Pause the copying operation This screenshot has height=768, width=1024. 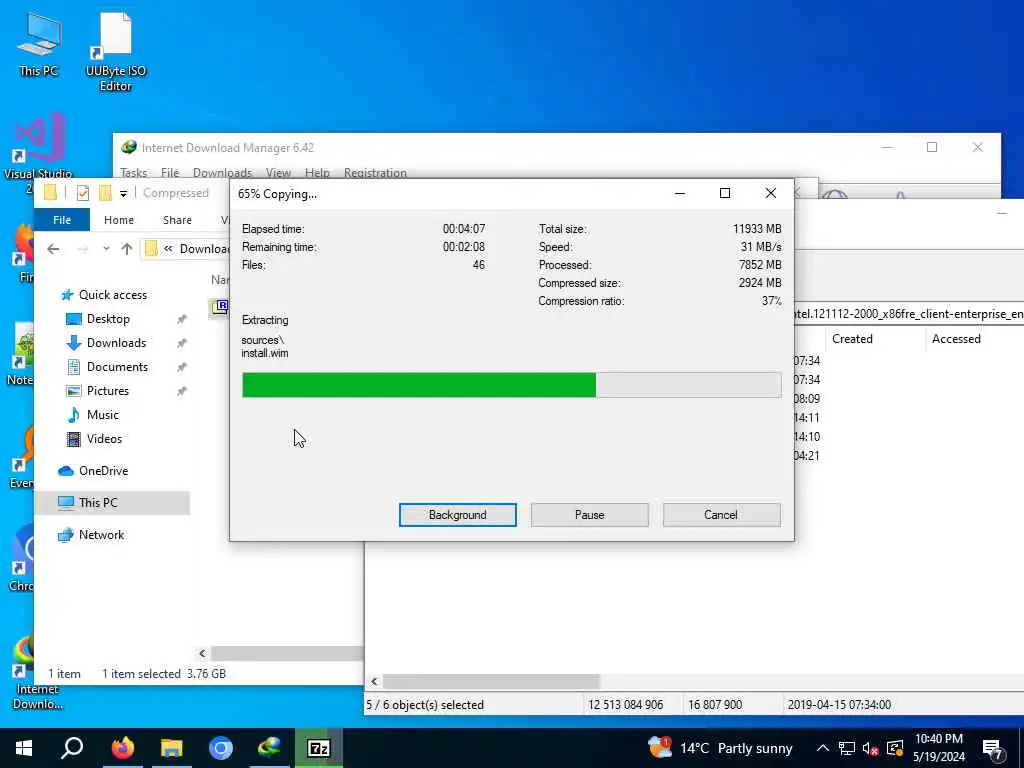[x=590, y=515]
